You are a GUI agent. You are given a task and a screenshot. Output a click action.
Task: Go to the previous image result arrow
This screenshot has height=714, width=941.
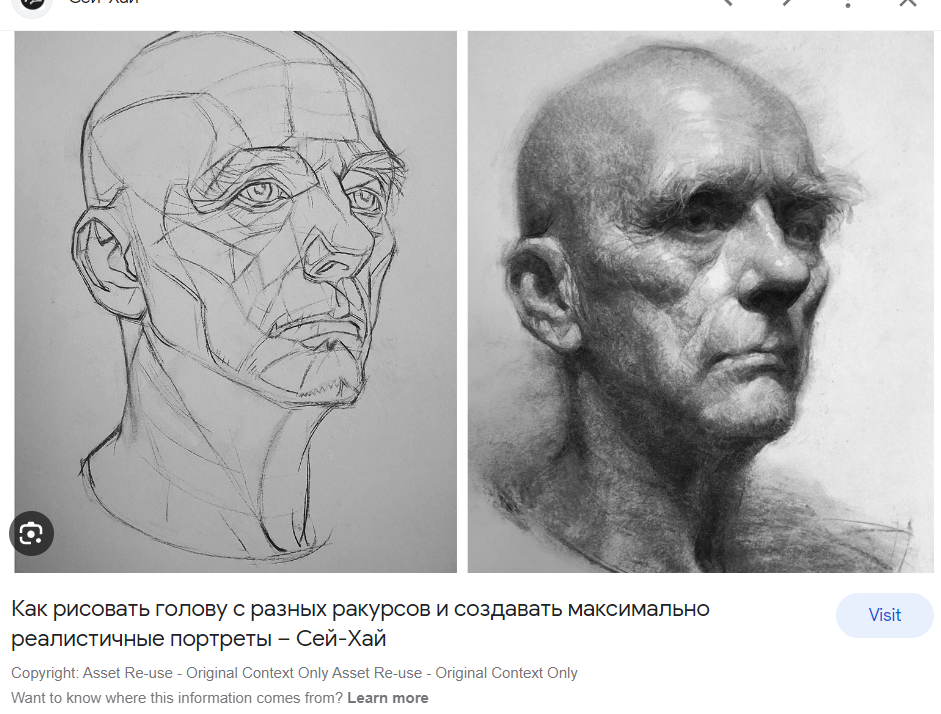click(727, 2)
